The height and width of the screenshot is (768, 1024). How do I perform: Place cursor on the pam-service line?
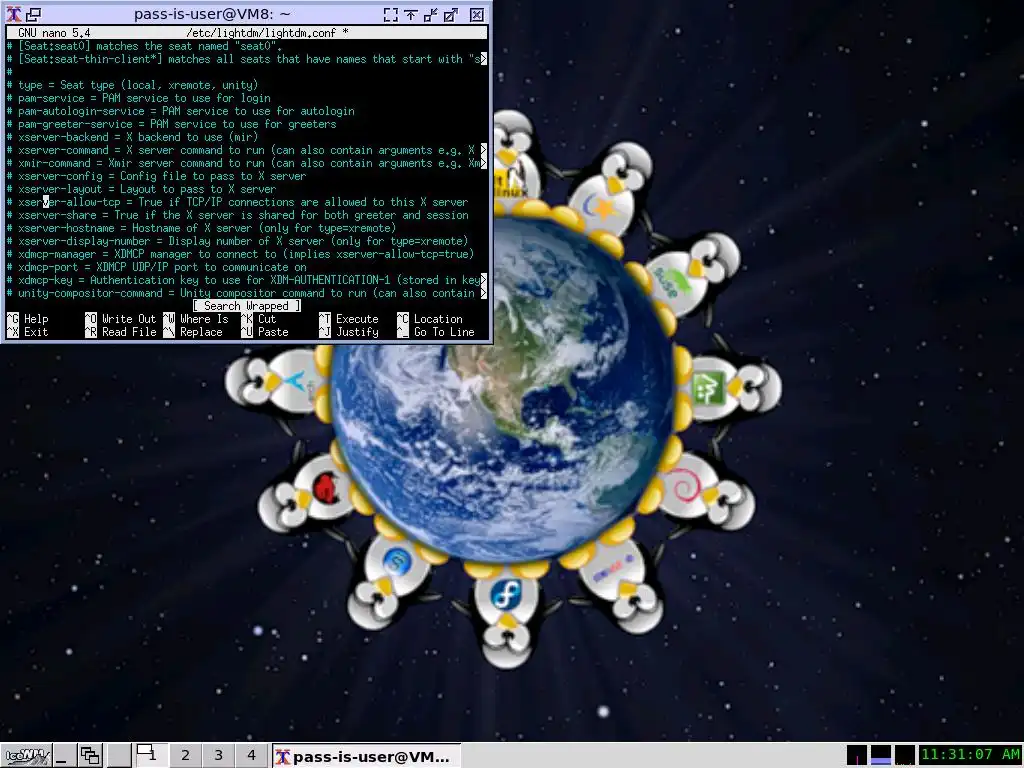138,98
